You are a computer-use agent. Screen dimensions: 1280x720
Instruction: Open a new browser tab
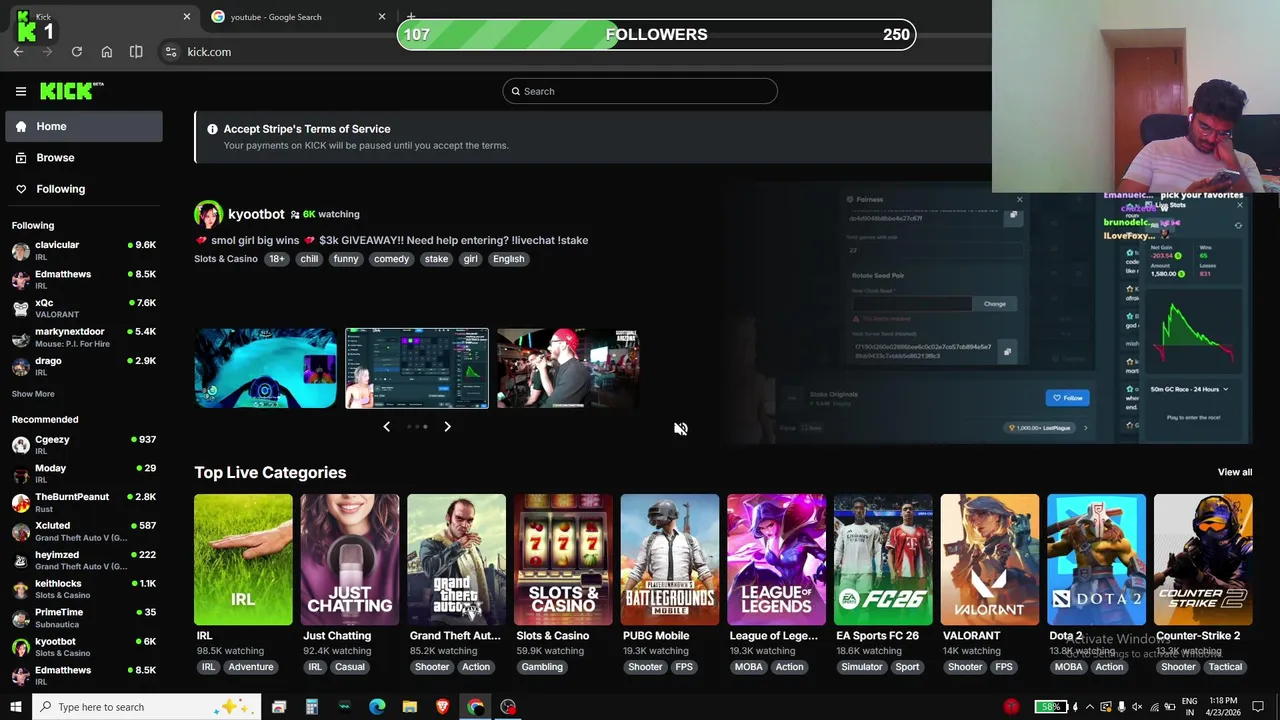[411, 17]
